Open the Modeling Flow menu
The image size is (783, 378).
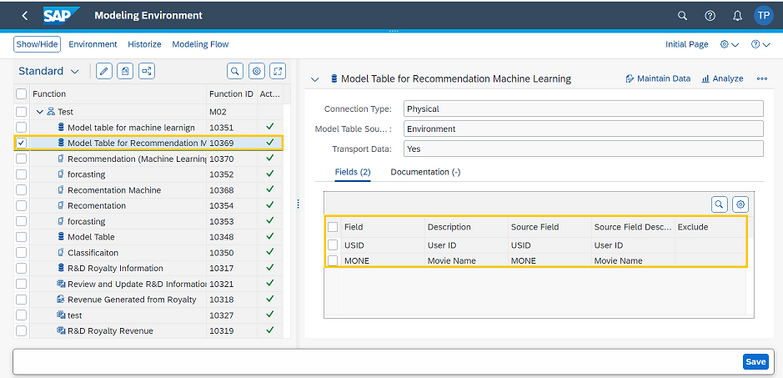200,44
